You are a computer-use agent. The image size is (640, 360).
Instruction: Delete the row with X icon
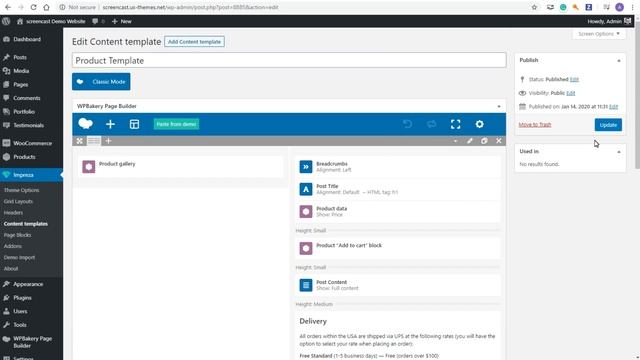coord(499,141)
